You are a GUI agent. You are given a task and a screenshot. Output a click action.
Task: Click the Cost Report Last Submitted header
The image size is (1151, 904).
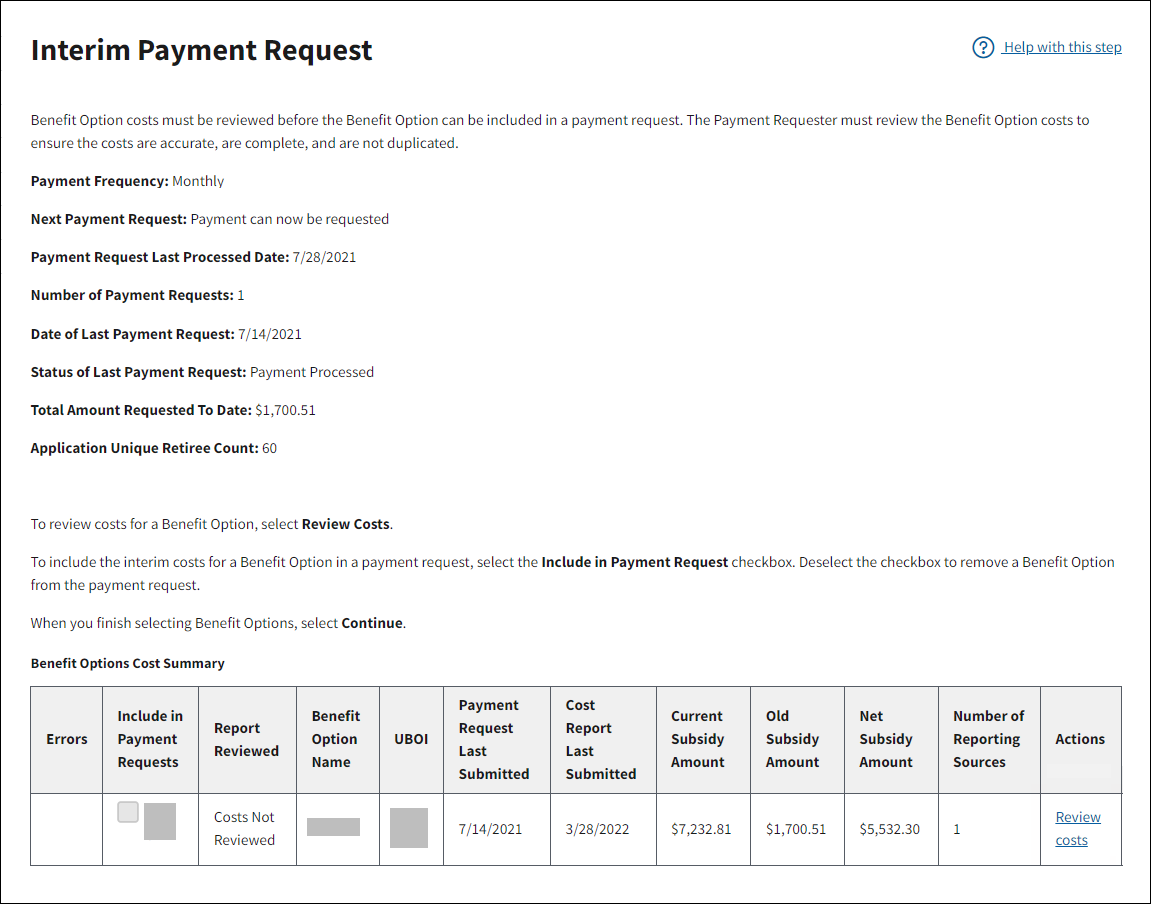pyautogui.click(x=600, y=739)
